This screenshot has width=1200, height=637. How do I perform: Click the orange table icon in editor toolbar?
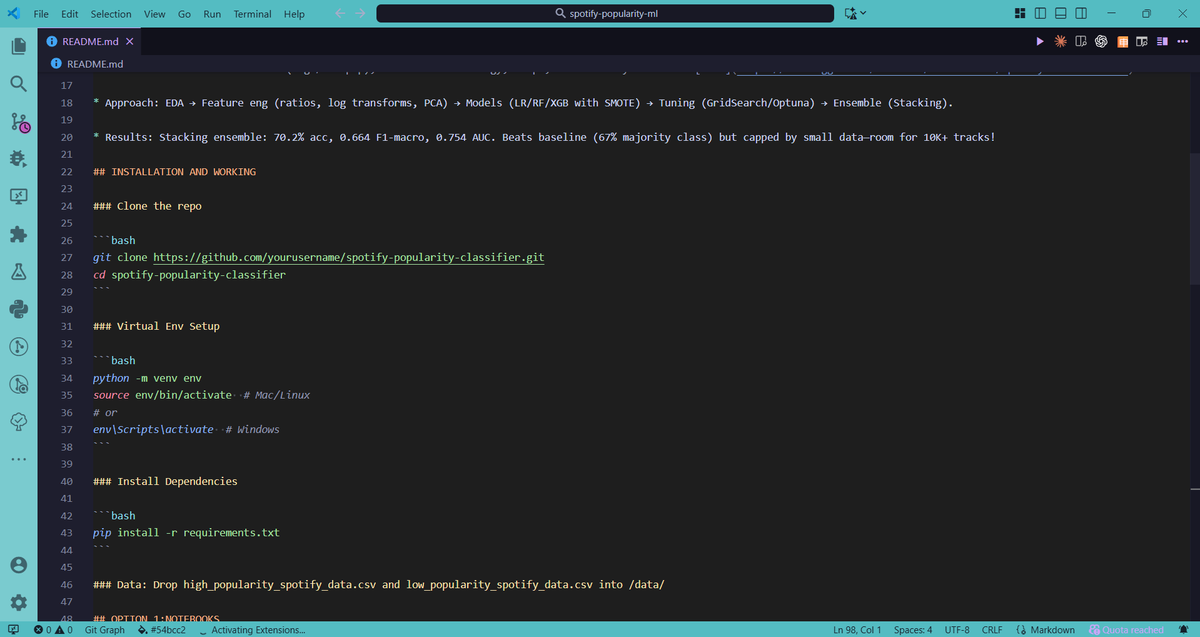1122,41
